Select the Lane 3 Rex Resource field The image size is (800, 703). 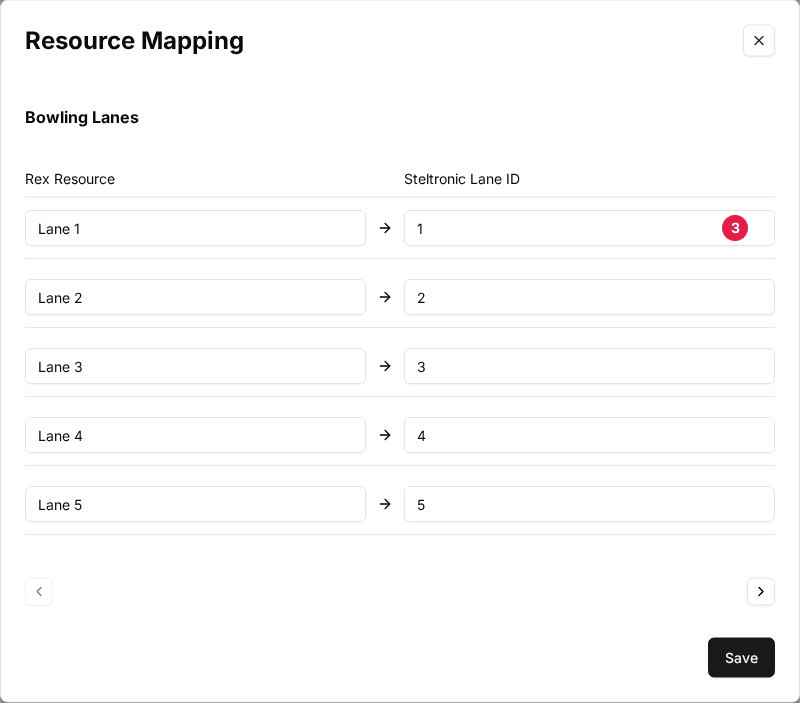(195, 366)
